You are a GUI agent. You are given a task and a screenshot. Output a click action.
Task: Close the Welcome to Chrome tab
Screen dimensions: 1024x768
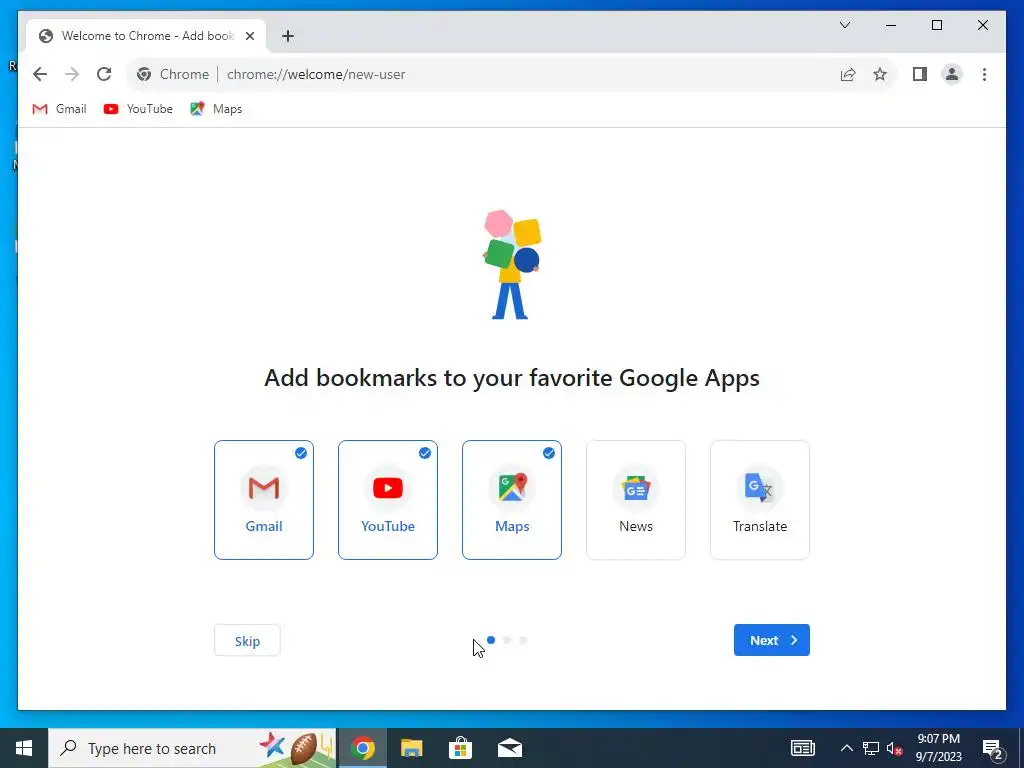point(249,36)
